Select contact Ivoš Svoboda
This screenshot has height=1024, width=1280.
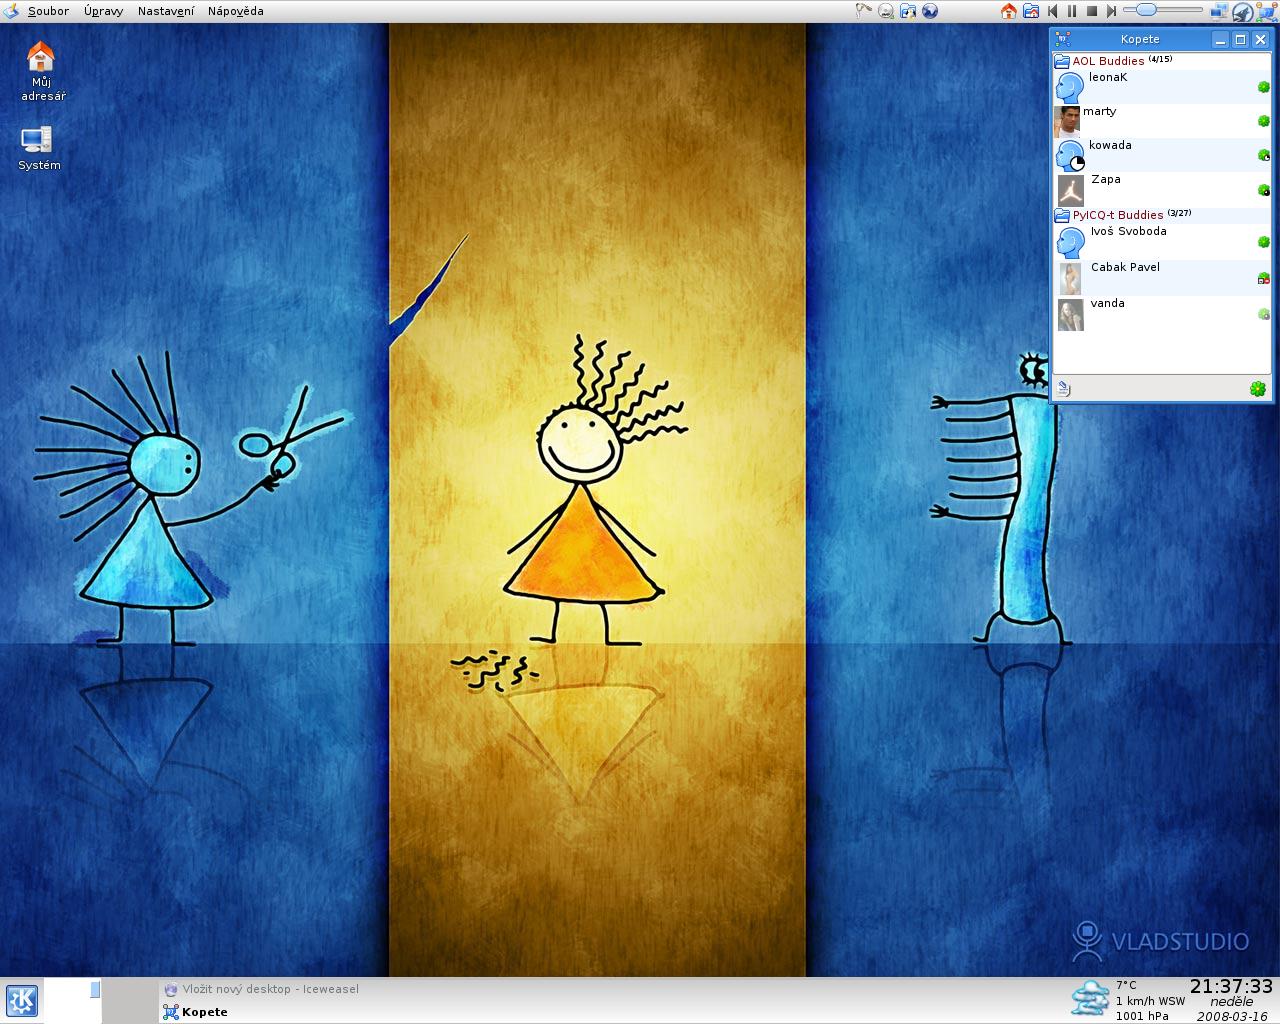tap(1162, 242)
